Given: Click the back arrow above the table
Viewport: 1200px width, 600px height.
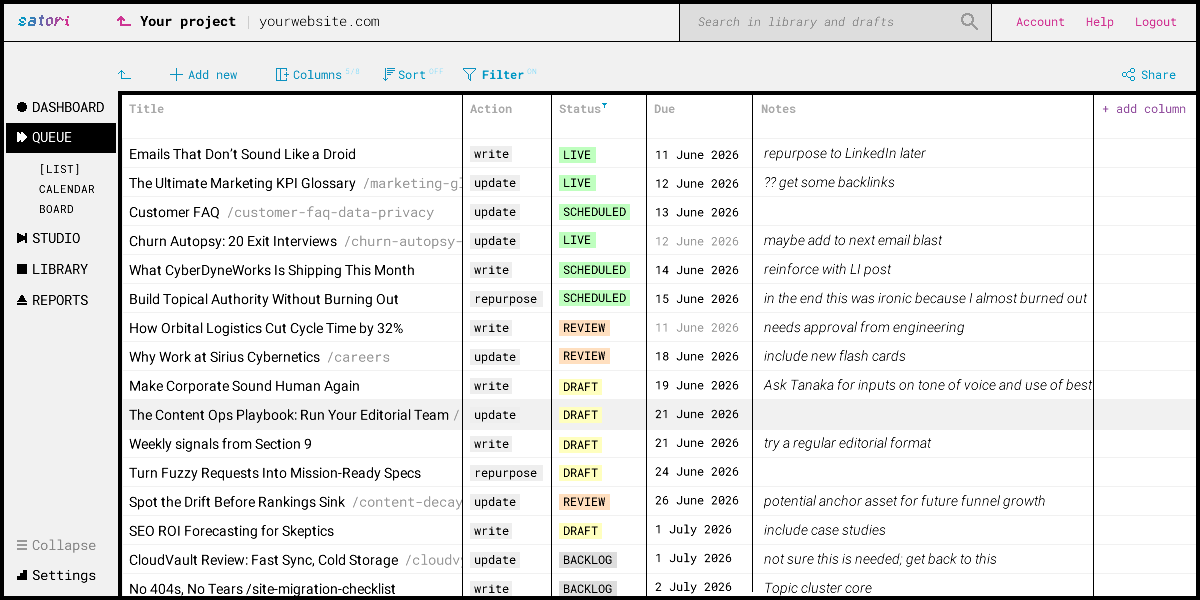Looking at the screenshot, I should click(124, 75).
